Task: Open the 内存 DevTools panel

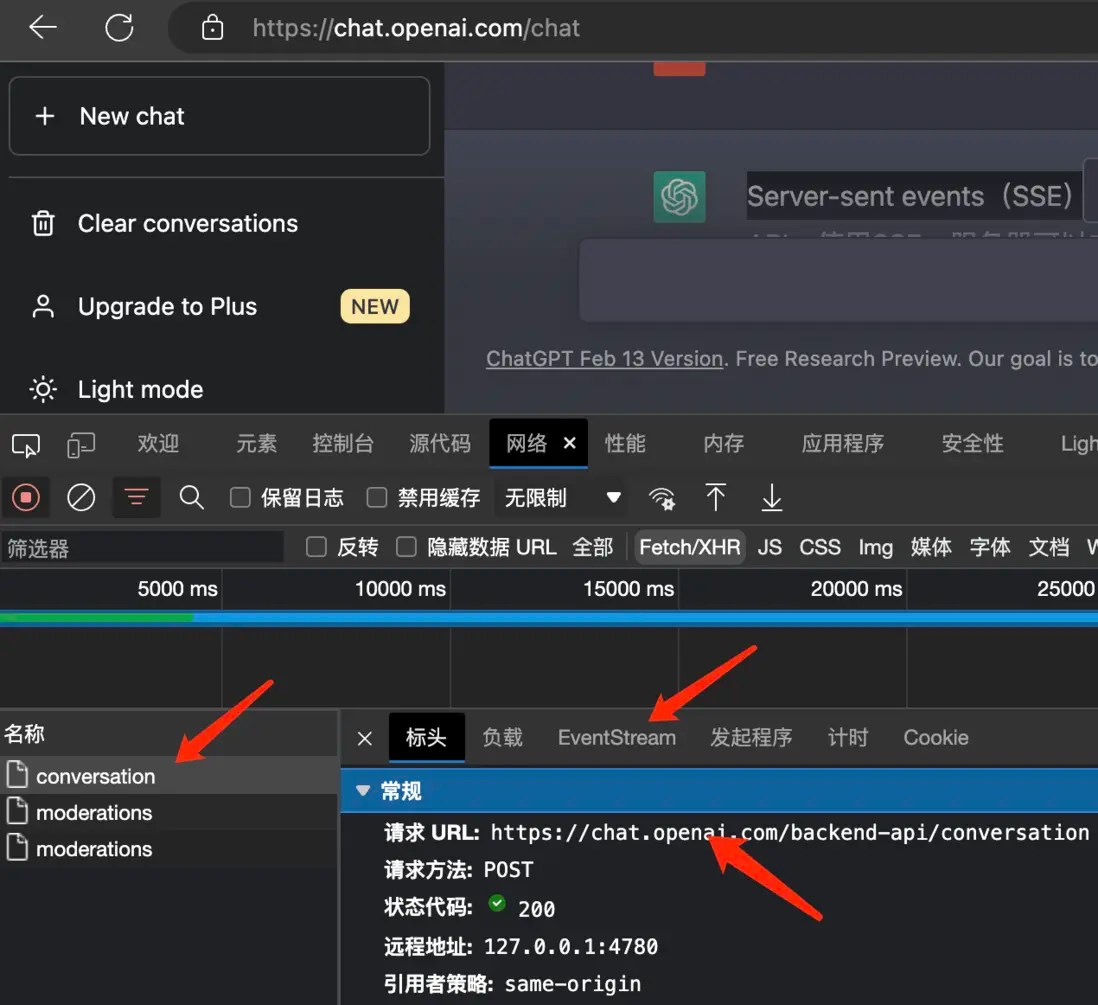Action: coord(724,443)
